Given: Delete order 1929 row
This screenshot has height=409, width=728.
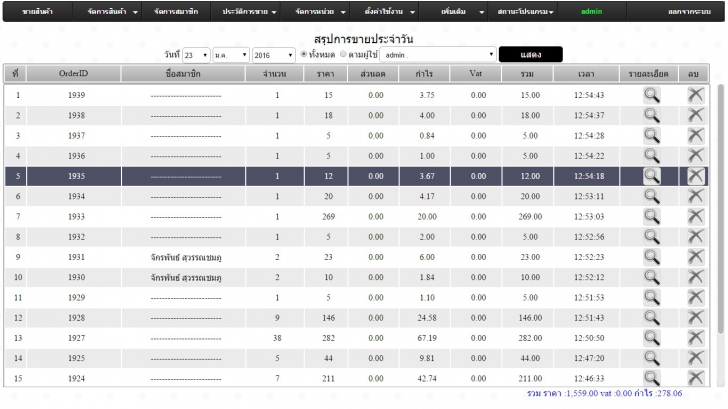Looking at the screenshot, I should [696, 298].
